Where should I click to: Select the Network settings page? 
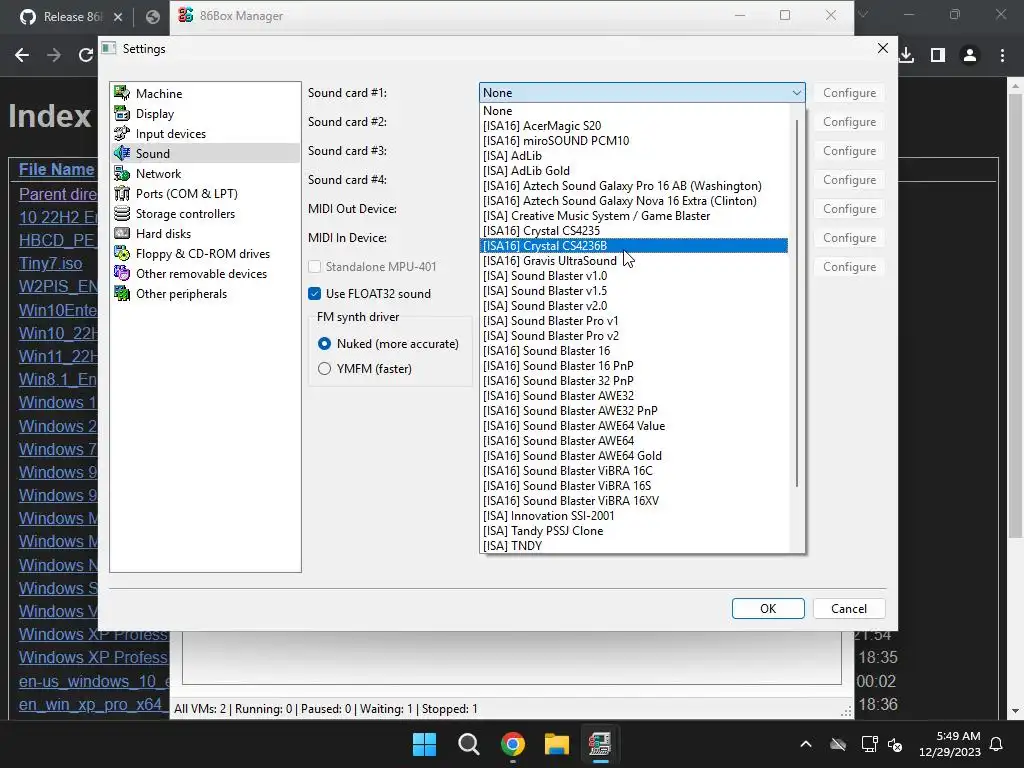pos(158,174)
